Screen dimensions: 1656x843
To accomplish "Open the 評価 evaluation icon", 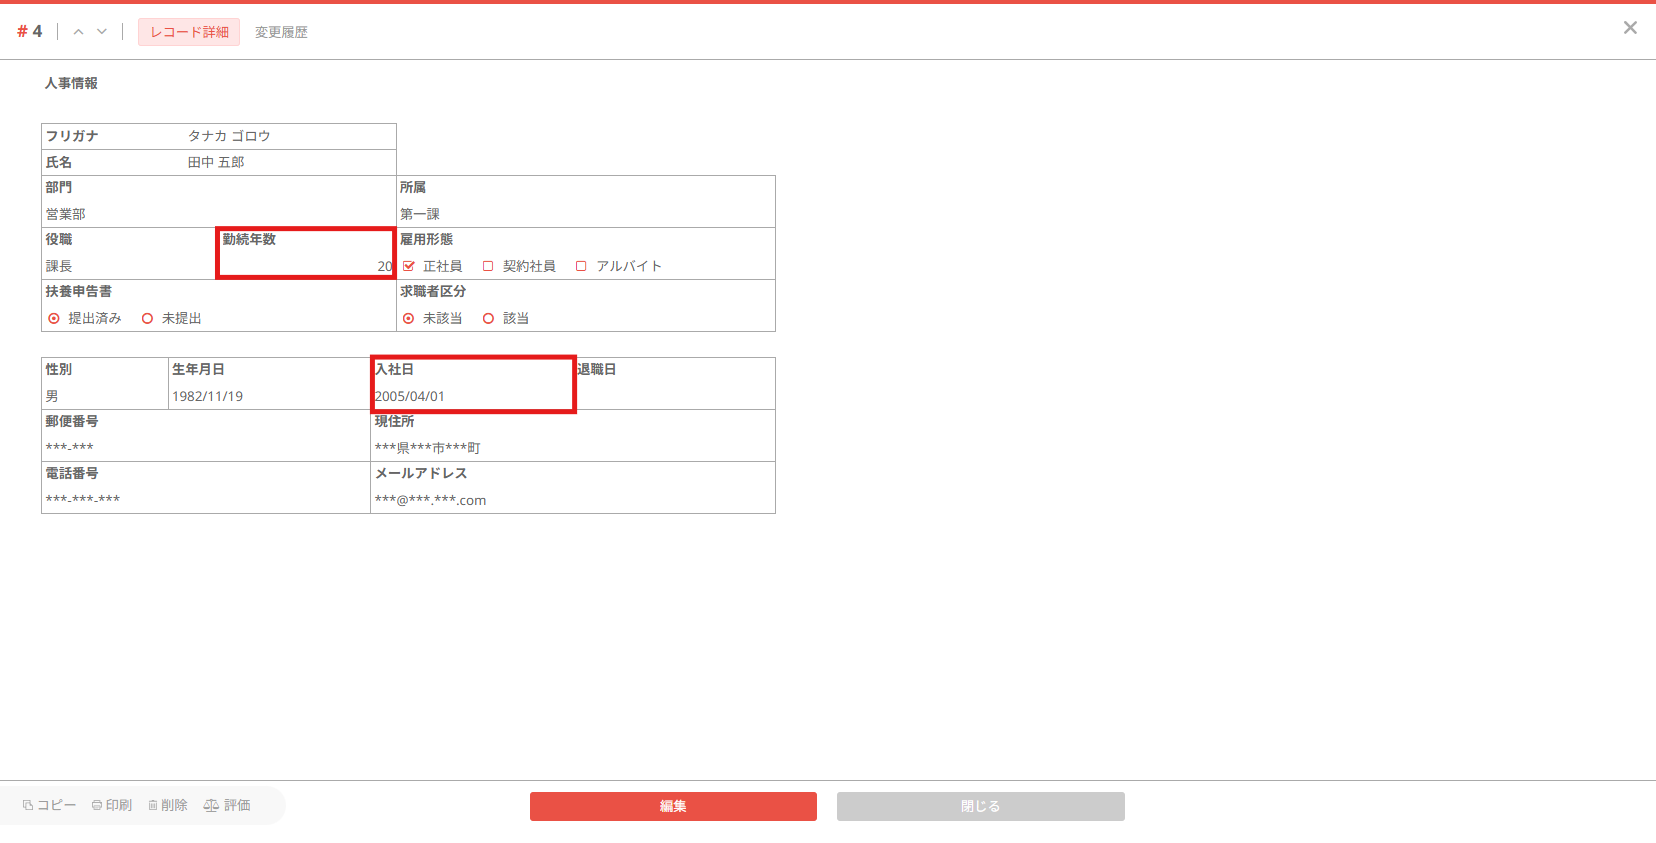I will (x=211, y=805).
